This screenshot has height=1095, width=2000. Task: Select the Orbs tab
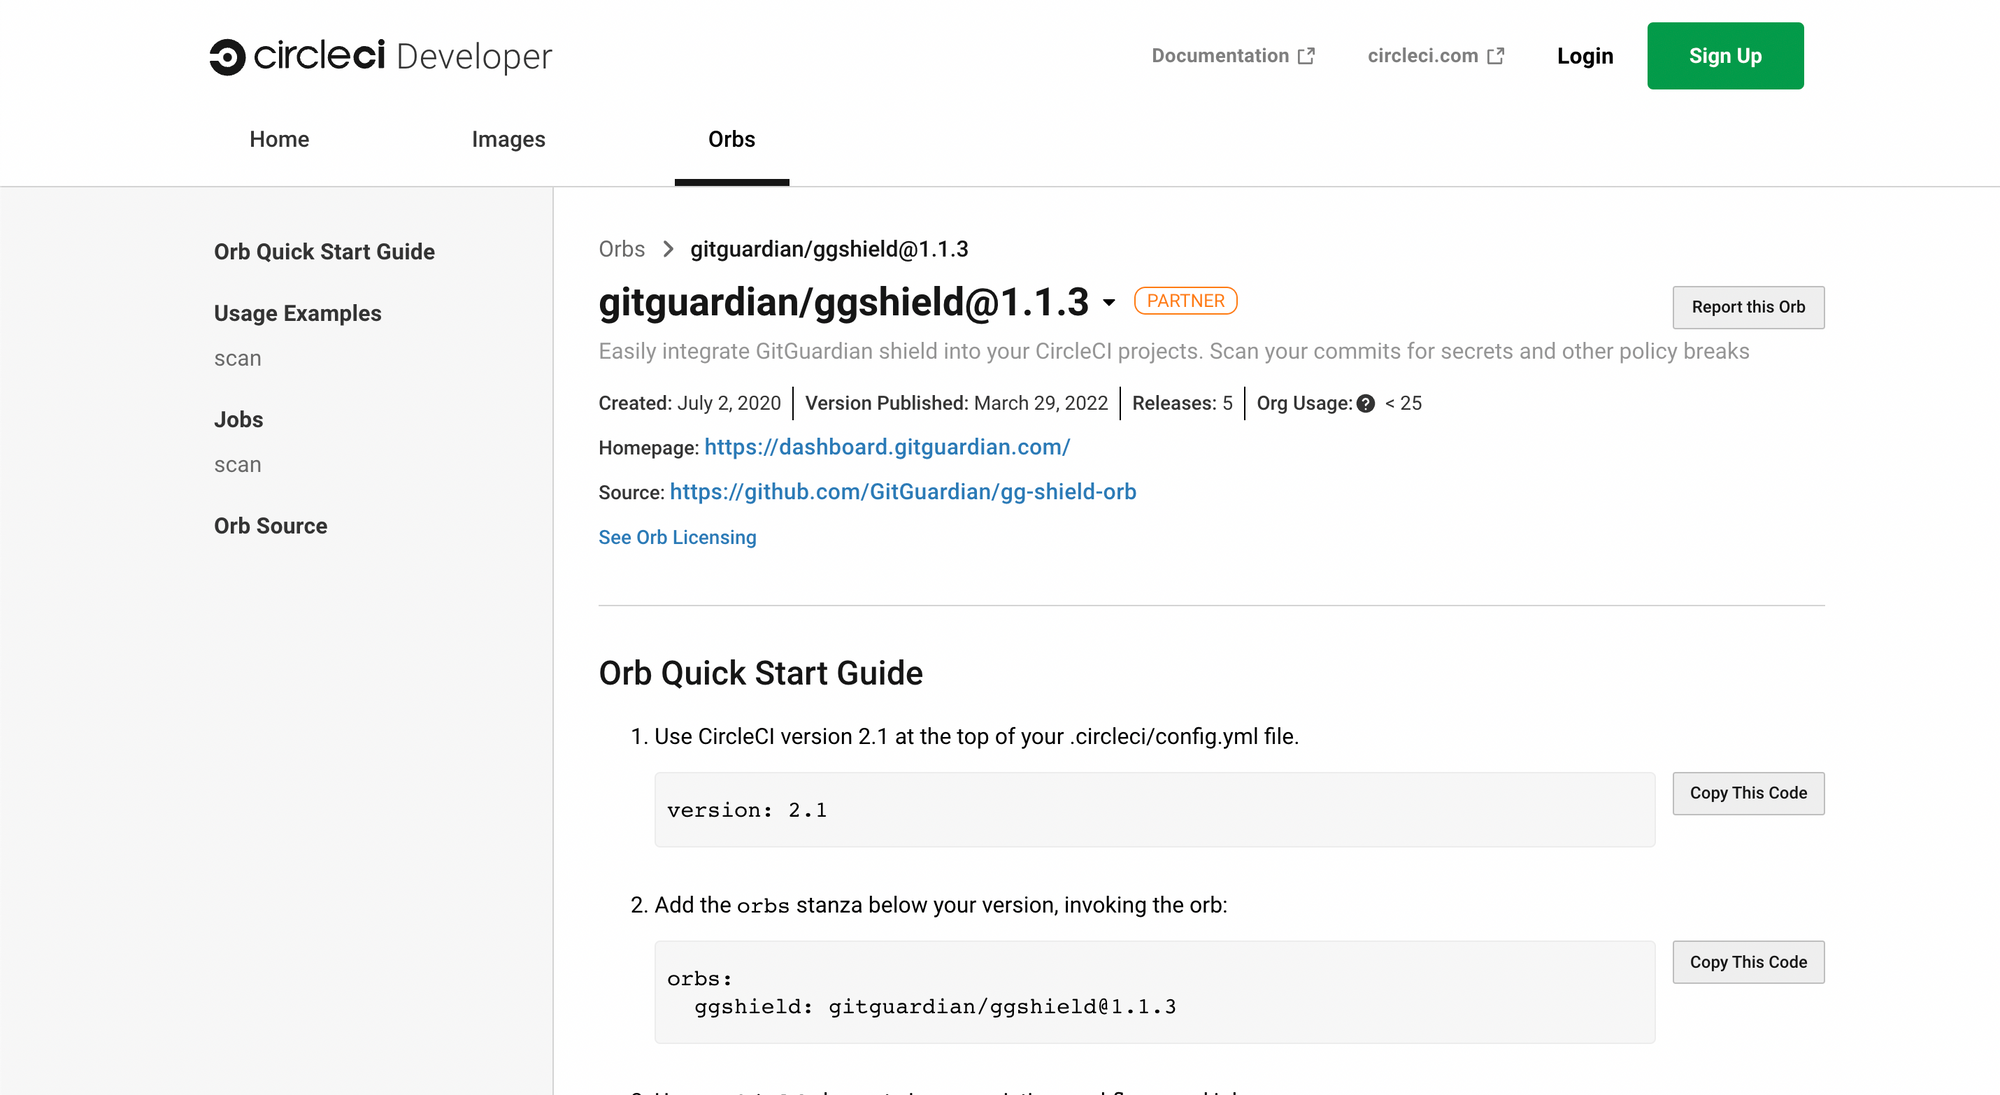(x=731, y=139)
